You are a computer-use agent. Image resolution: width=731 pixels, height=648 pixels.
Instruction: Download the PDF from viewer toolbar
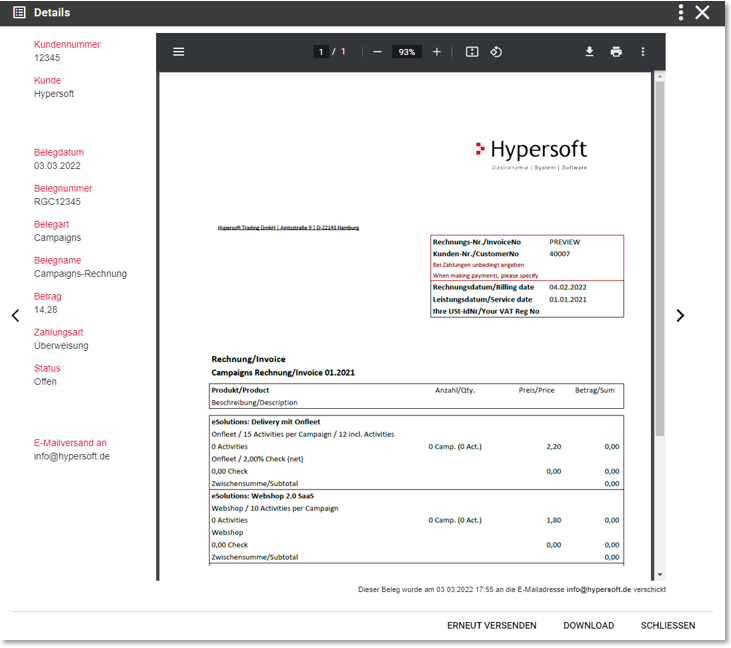point(589,52)
